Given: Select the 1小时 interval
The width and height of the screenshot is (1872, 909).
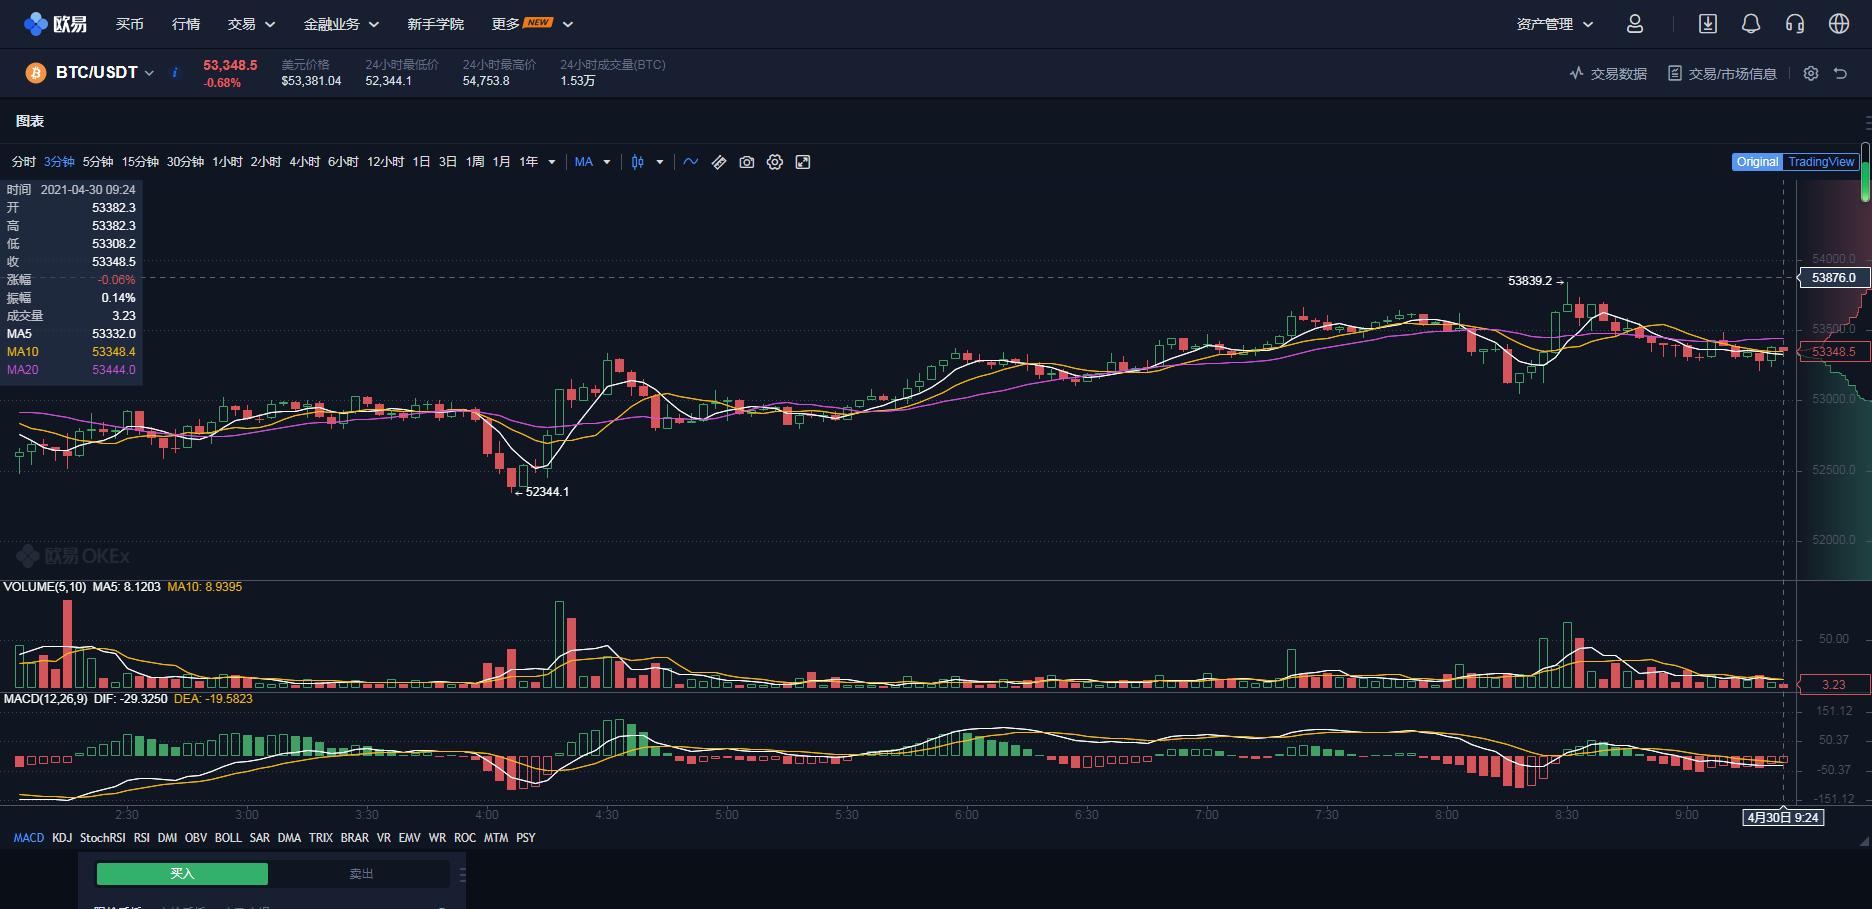Looking at the screenshot, I should [x=227, y=162].
